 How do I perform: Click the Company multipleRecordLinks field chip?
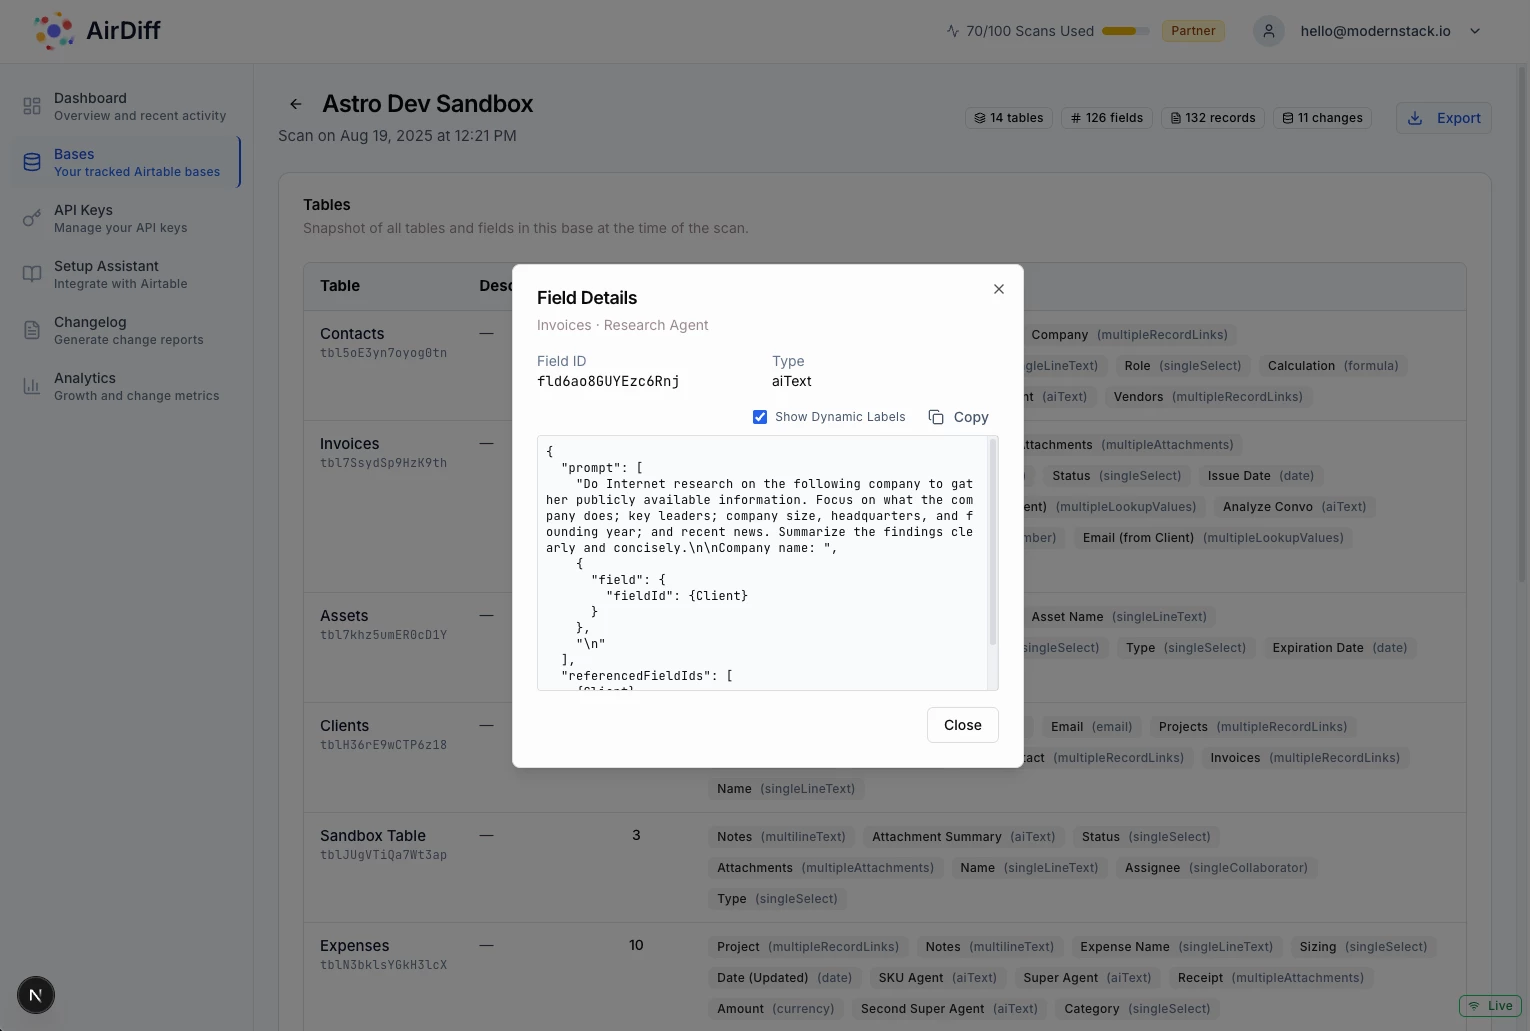(1129, 335)
